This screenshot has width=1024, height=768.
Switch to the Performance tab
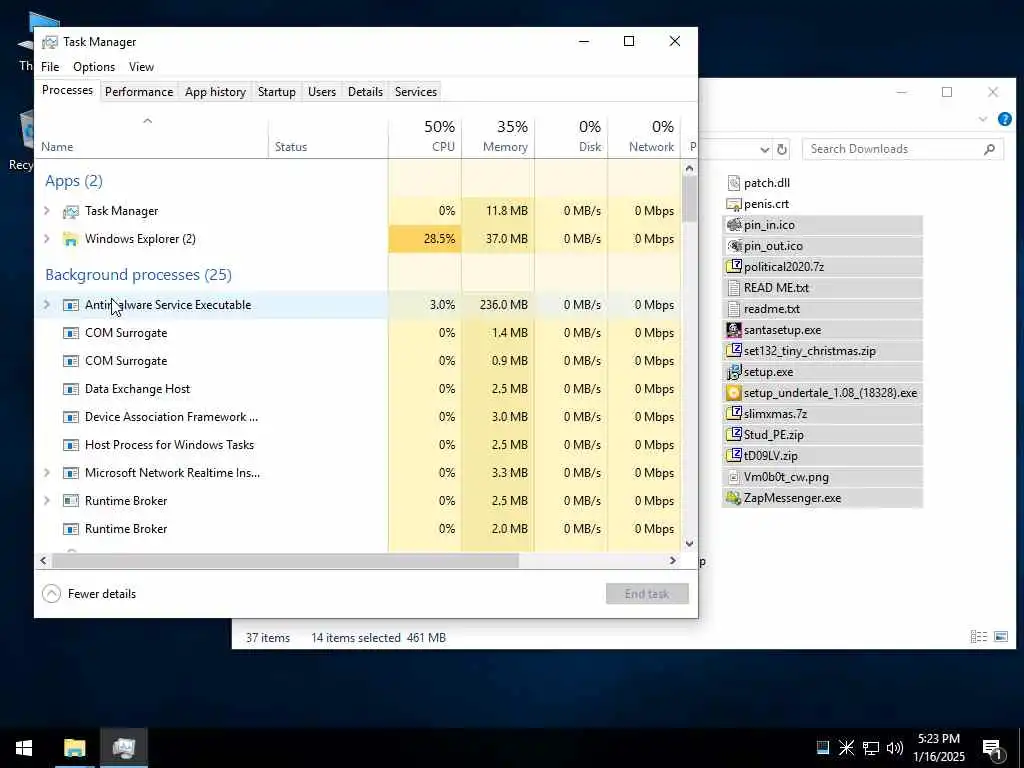[139, 92]
